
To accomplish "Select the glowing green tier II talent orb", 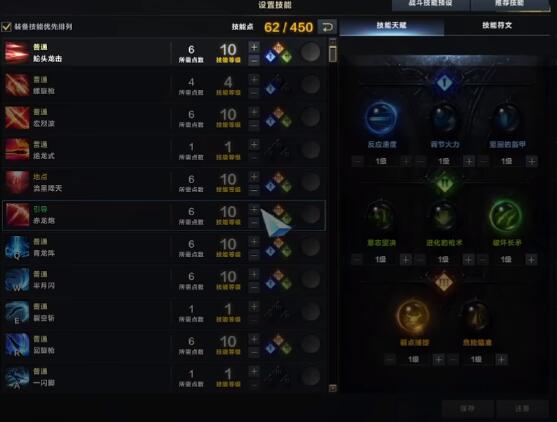I will pyautogui.click(x=505, y=216).
